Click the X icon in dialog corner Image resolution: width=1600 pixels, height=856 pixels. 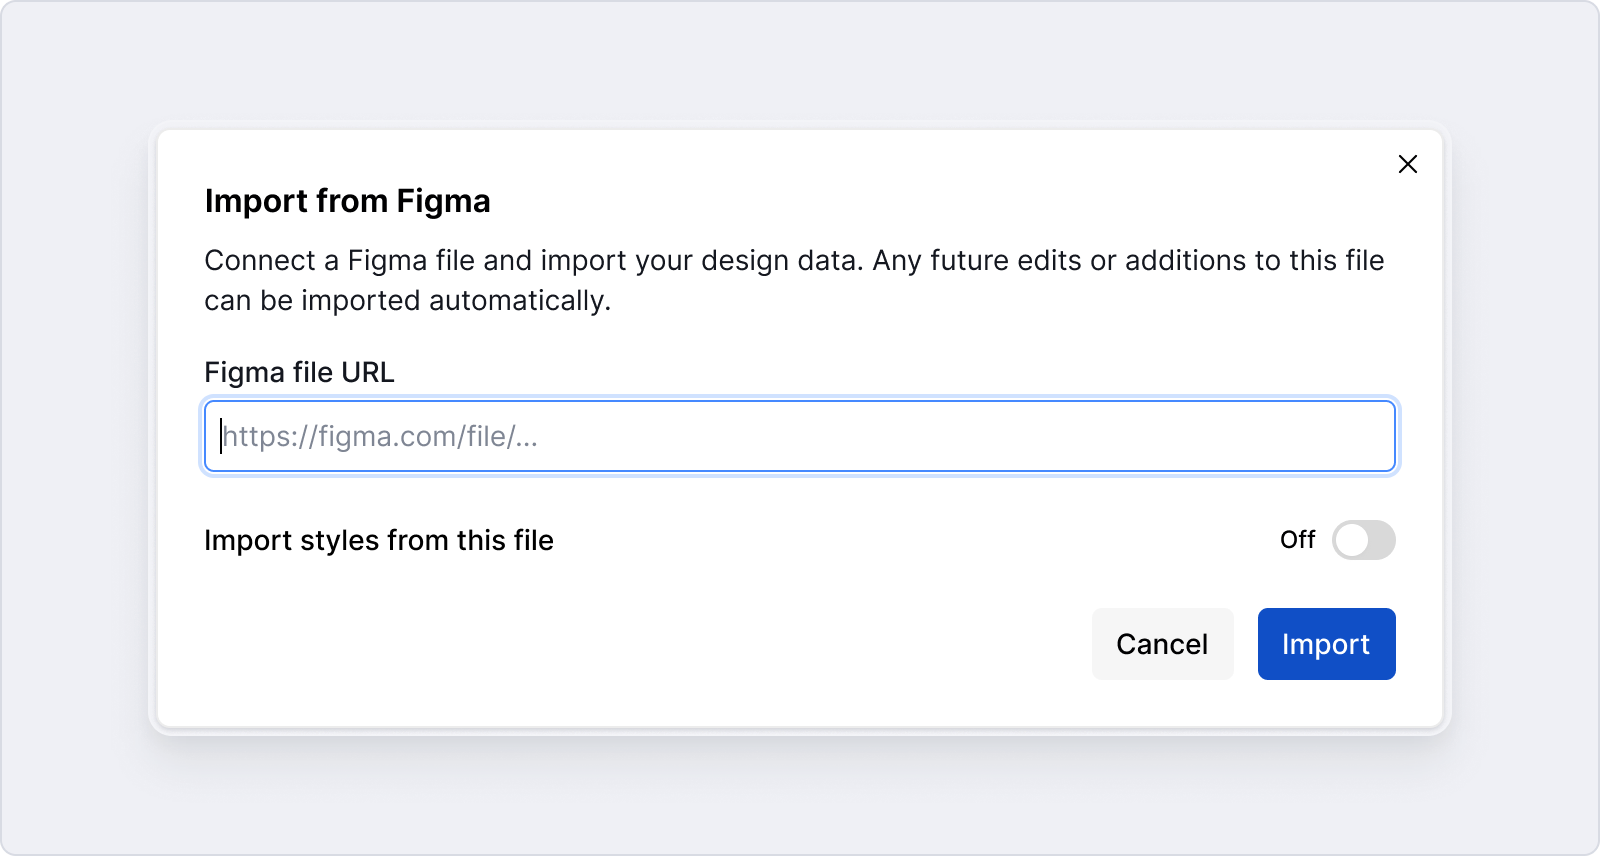(1407, 164)
